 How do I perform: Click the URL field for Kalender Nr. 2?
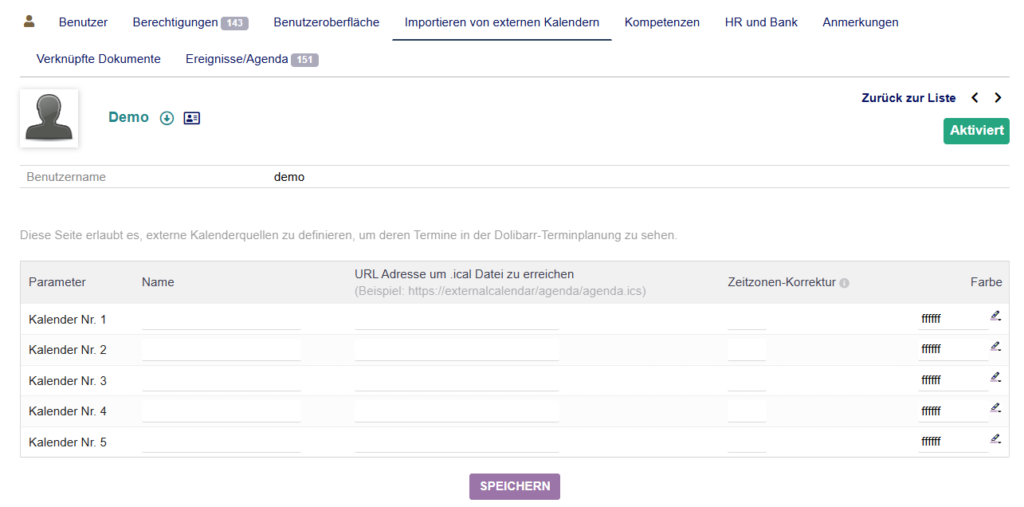(456, 350)
